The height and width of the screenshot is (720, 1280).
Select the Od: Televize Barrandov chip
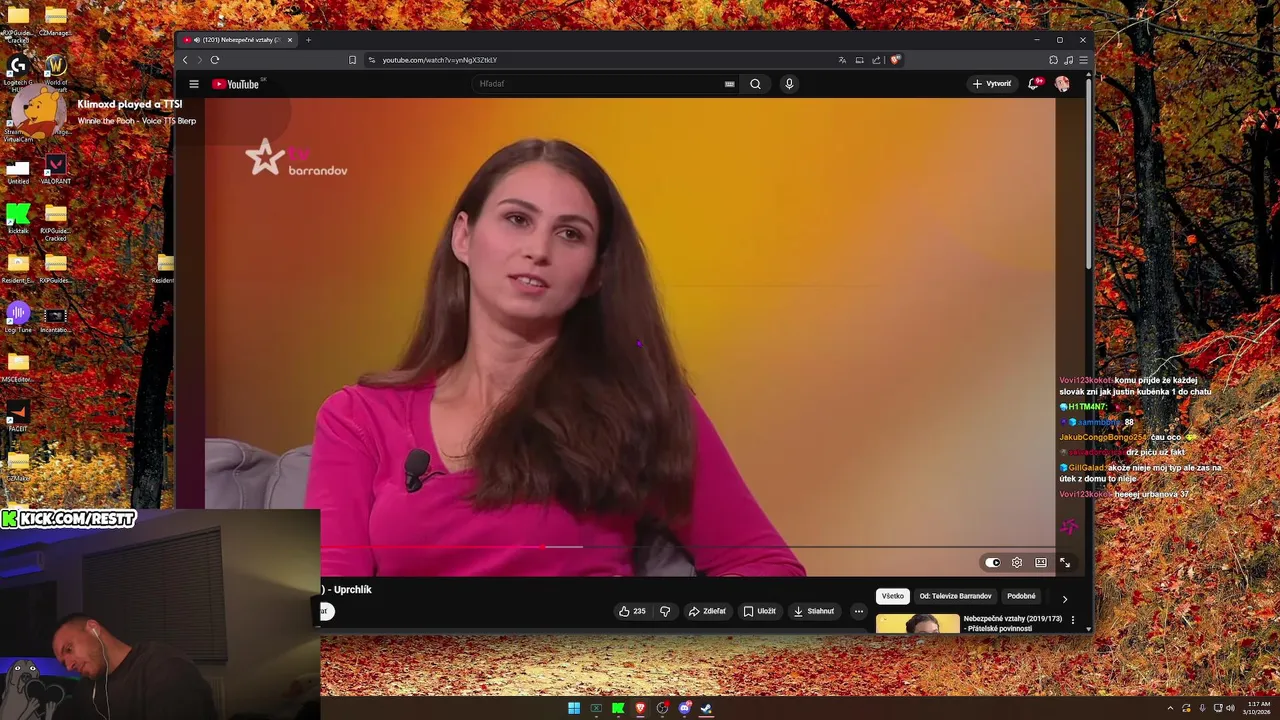955,596
